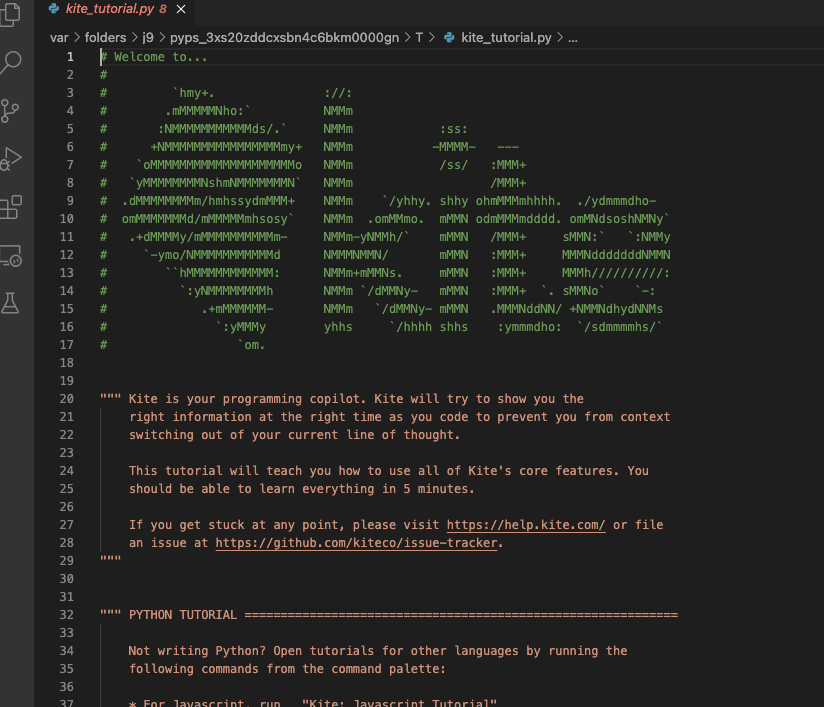Viewport: 824px width, 707px height.
Task: Click line number 20 in the gutter
Action: [x=66, y=398]
